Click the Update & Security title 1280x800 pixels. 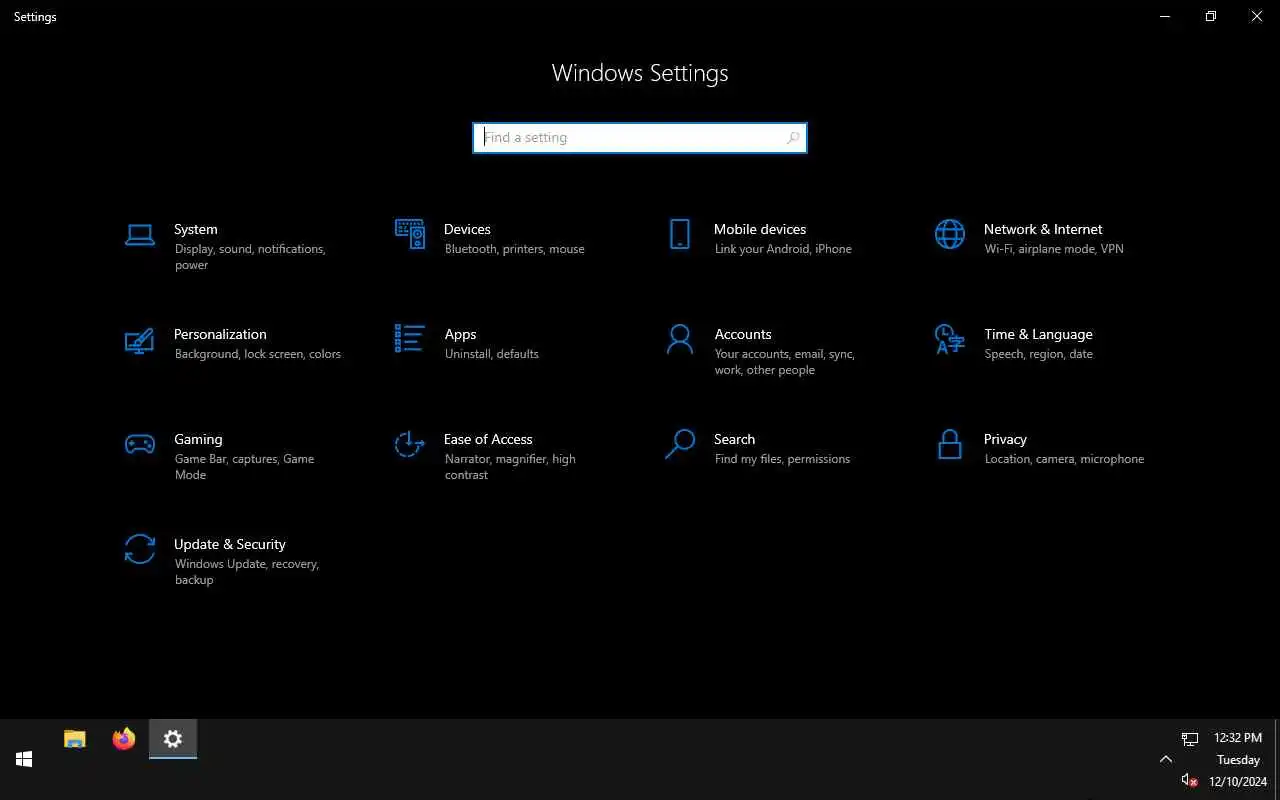[x=230, y=544]
